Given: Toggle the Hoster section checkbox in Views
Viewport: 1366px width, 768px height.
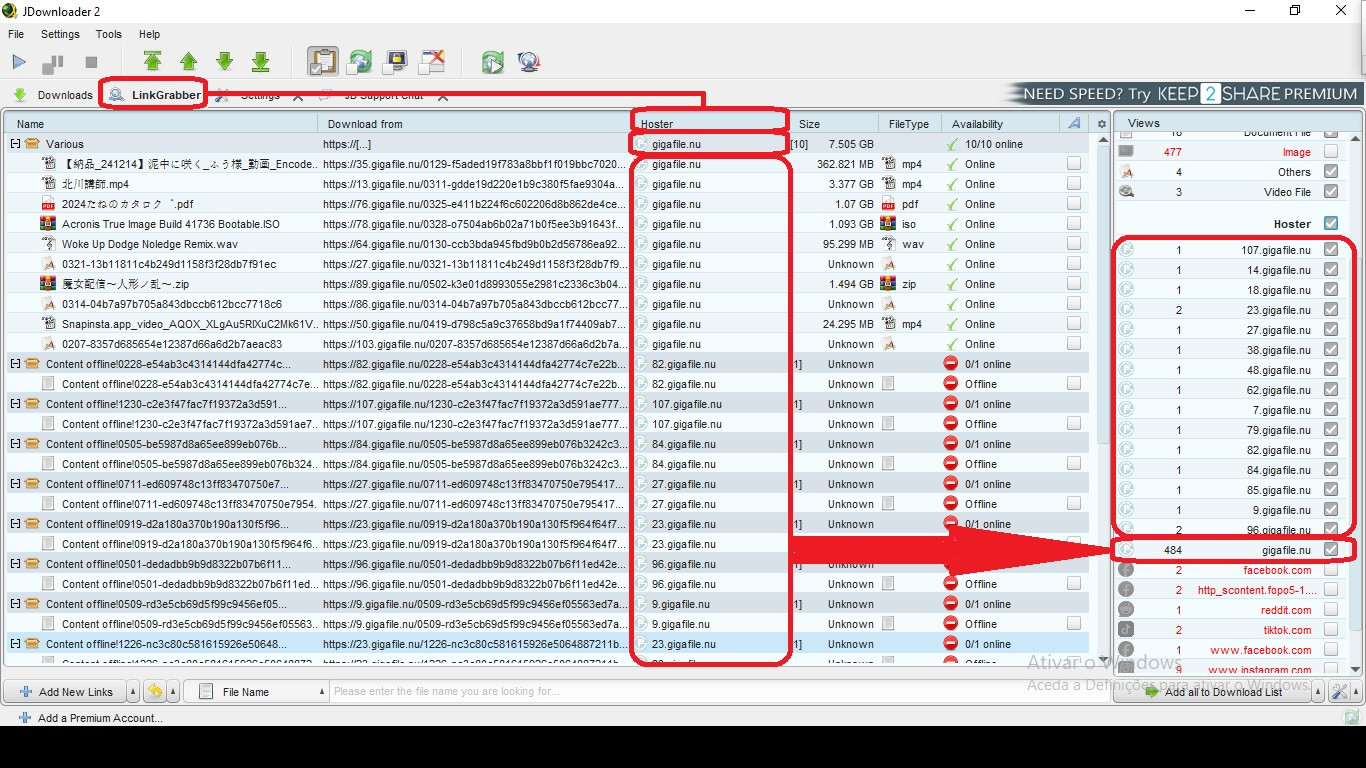Looking at the screenshot, I should [x=1330, y=223].
